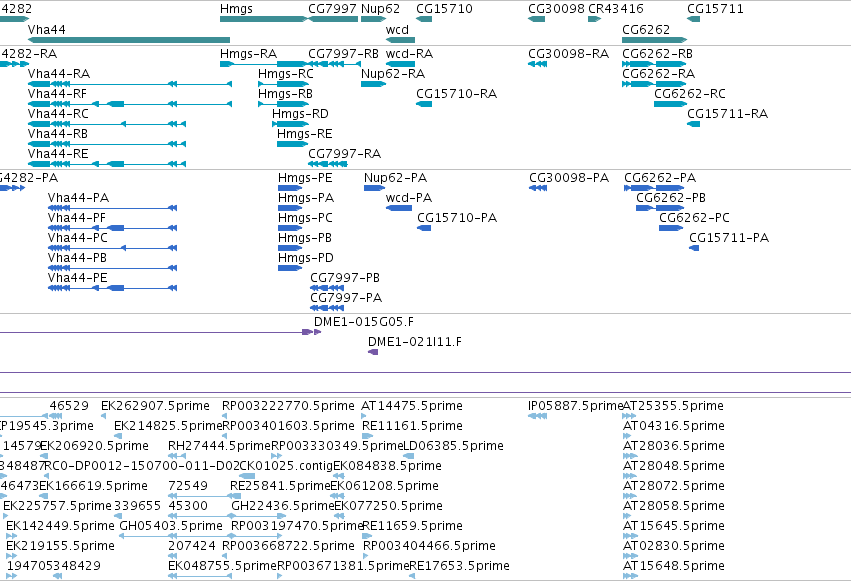Open the CG6262-RA transcript label
The height and width of the screenshot is (581, 851).
point(658,74)
